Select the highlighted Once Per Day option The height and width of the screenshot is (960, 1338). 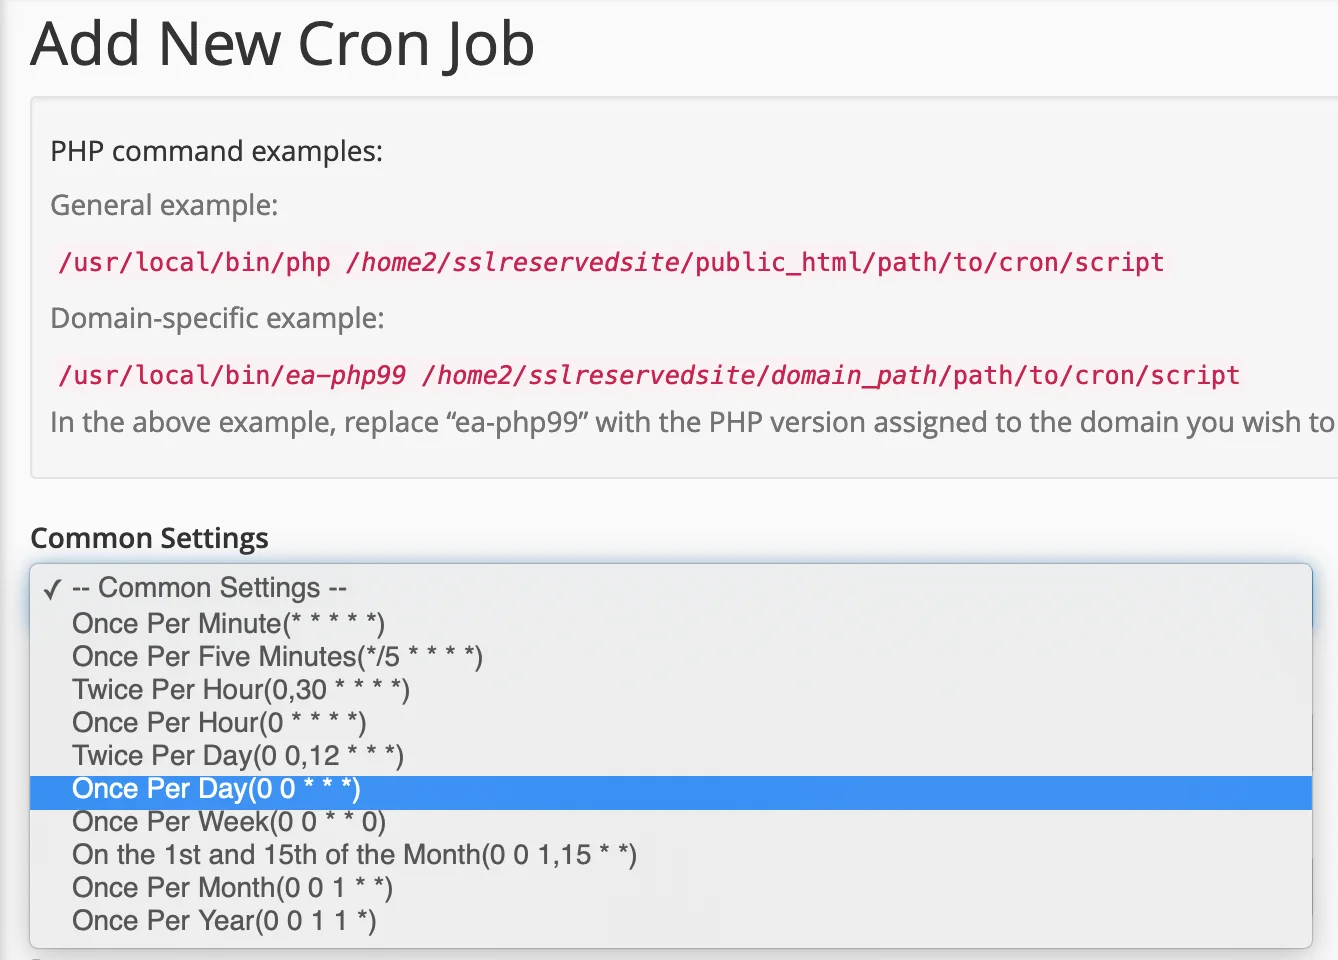click(x=216, y=789)
